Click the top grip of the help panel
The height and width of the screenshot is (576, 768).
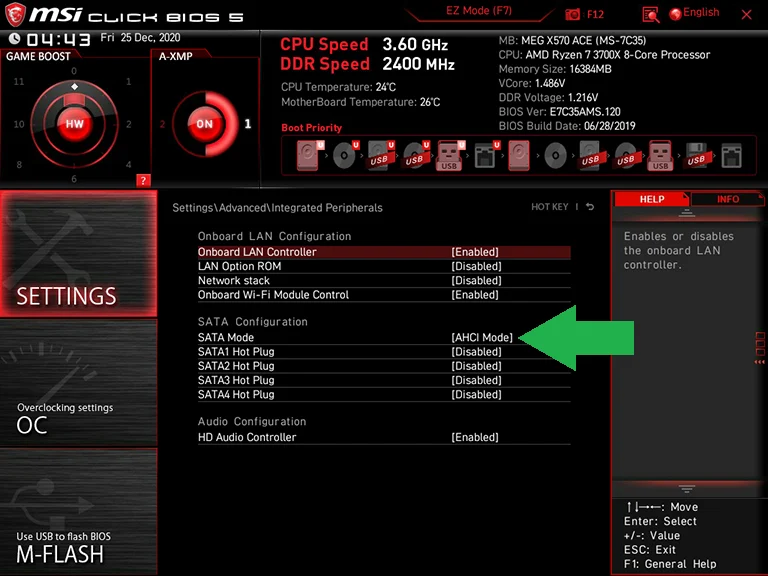click(x=687, y=213)
